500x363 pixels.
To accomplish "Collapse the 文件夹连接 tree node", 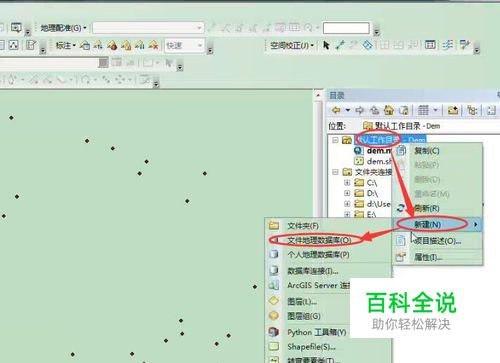I will coord(335,172).
